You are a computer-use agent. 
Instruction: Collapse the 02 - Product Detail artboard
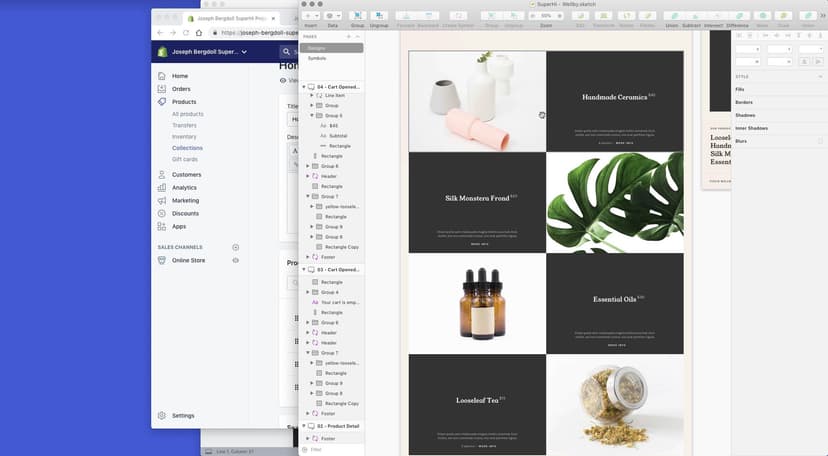point(305,426)
